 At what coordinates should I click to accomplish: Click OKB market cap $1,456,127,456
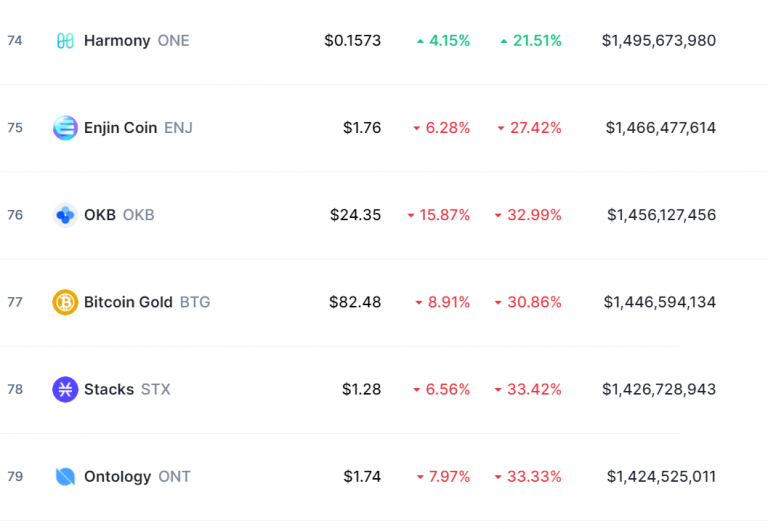(661, 215)
